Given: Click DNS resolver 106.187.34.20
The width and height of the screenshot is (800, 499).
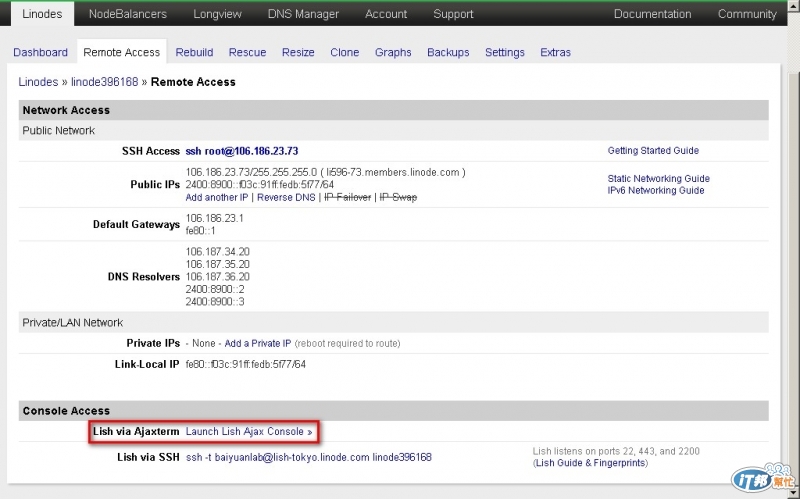Looking at the screenshot, I should 217,252.
